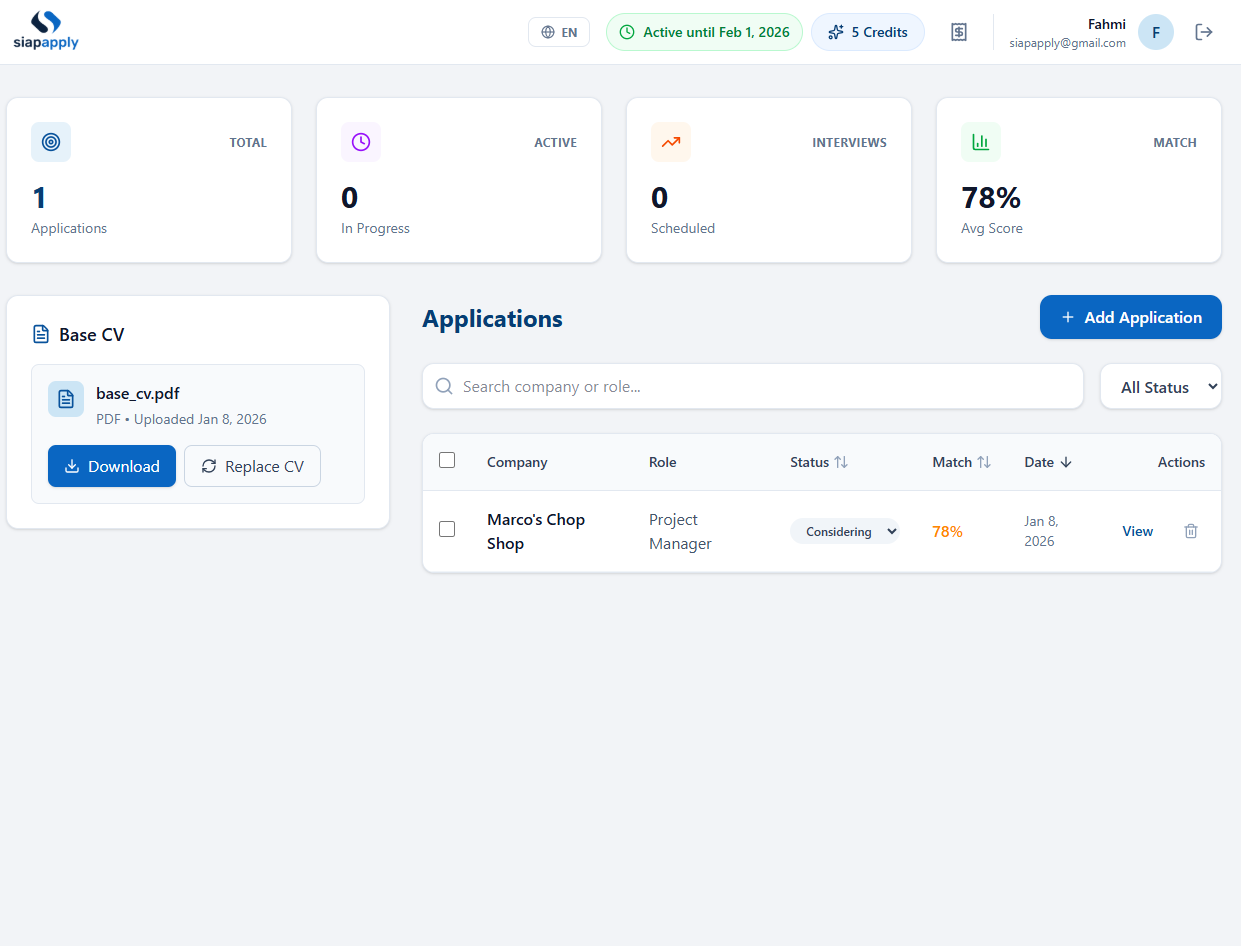
Task: Click the Project Manager role text
Action: tap(680, 531)
